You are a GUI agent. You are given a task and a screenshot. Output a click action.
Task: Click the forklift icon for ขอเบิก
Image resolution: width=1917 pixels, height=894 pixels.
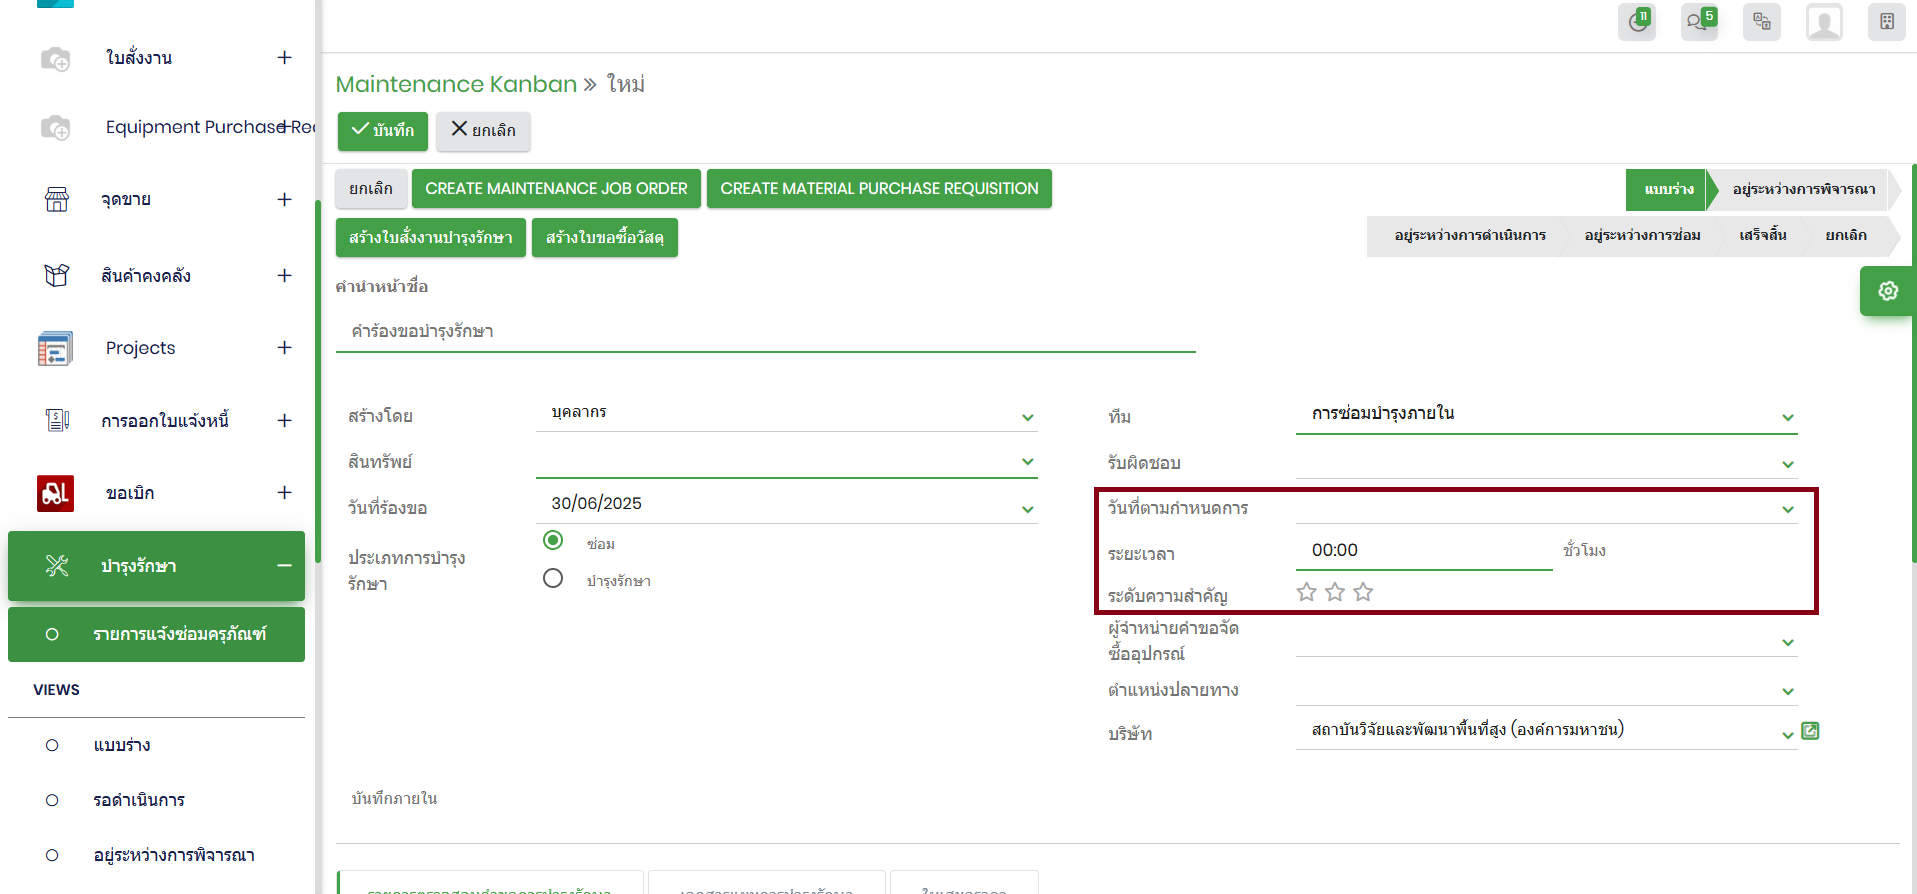tap(55, 493)
